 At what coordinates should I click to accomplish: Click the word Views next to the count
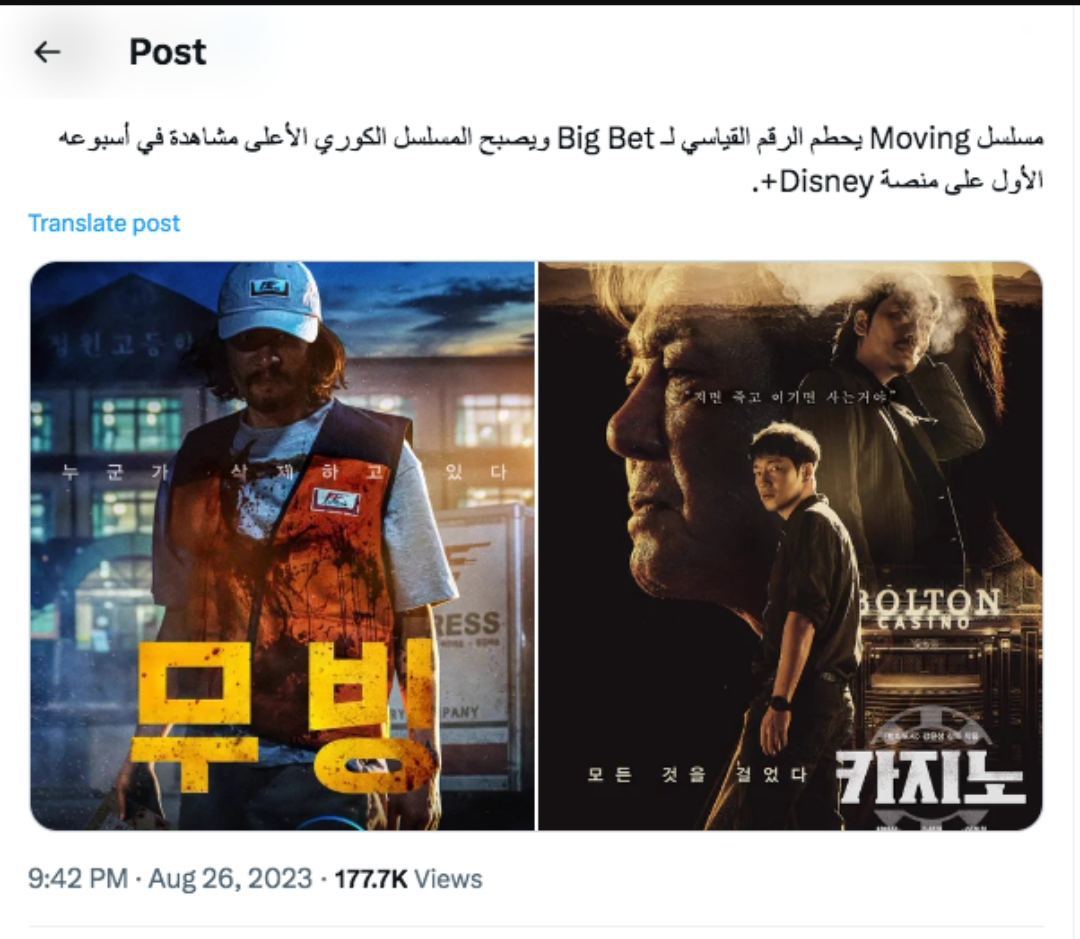coord(448,878)
